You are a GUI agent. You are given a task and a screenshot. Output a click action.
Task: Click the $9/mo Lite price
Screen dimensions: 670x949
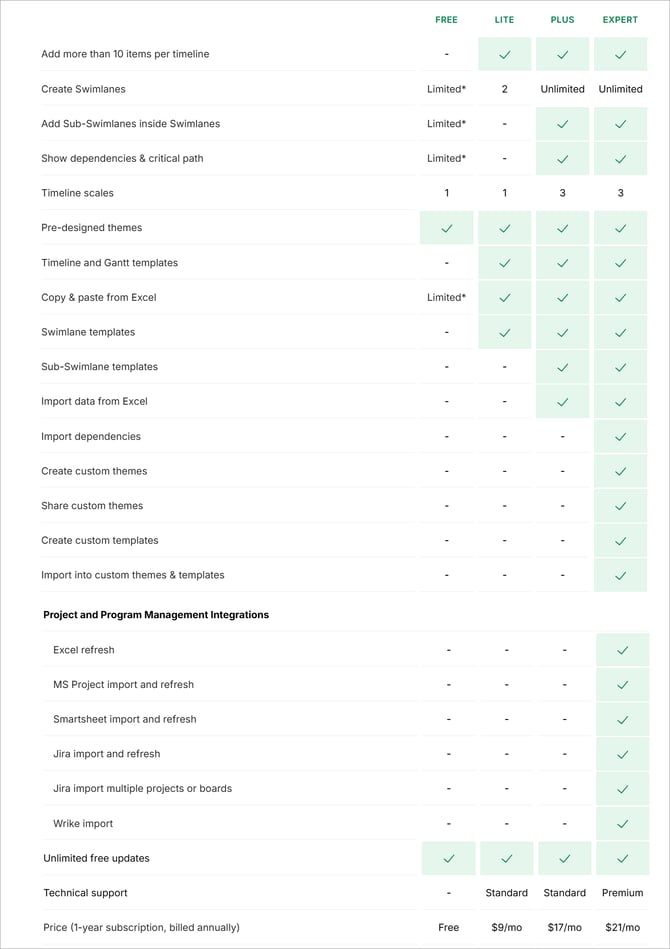coord(507,927)
